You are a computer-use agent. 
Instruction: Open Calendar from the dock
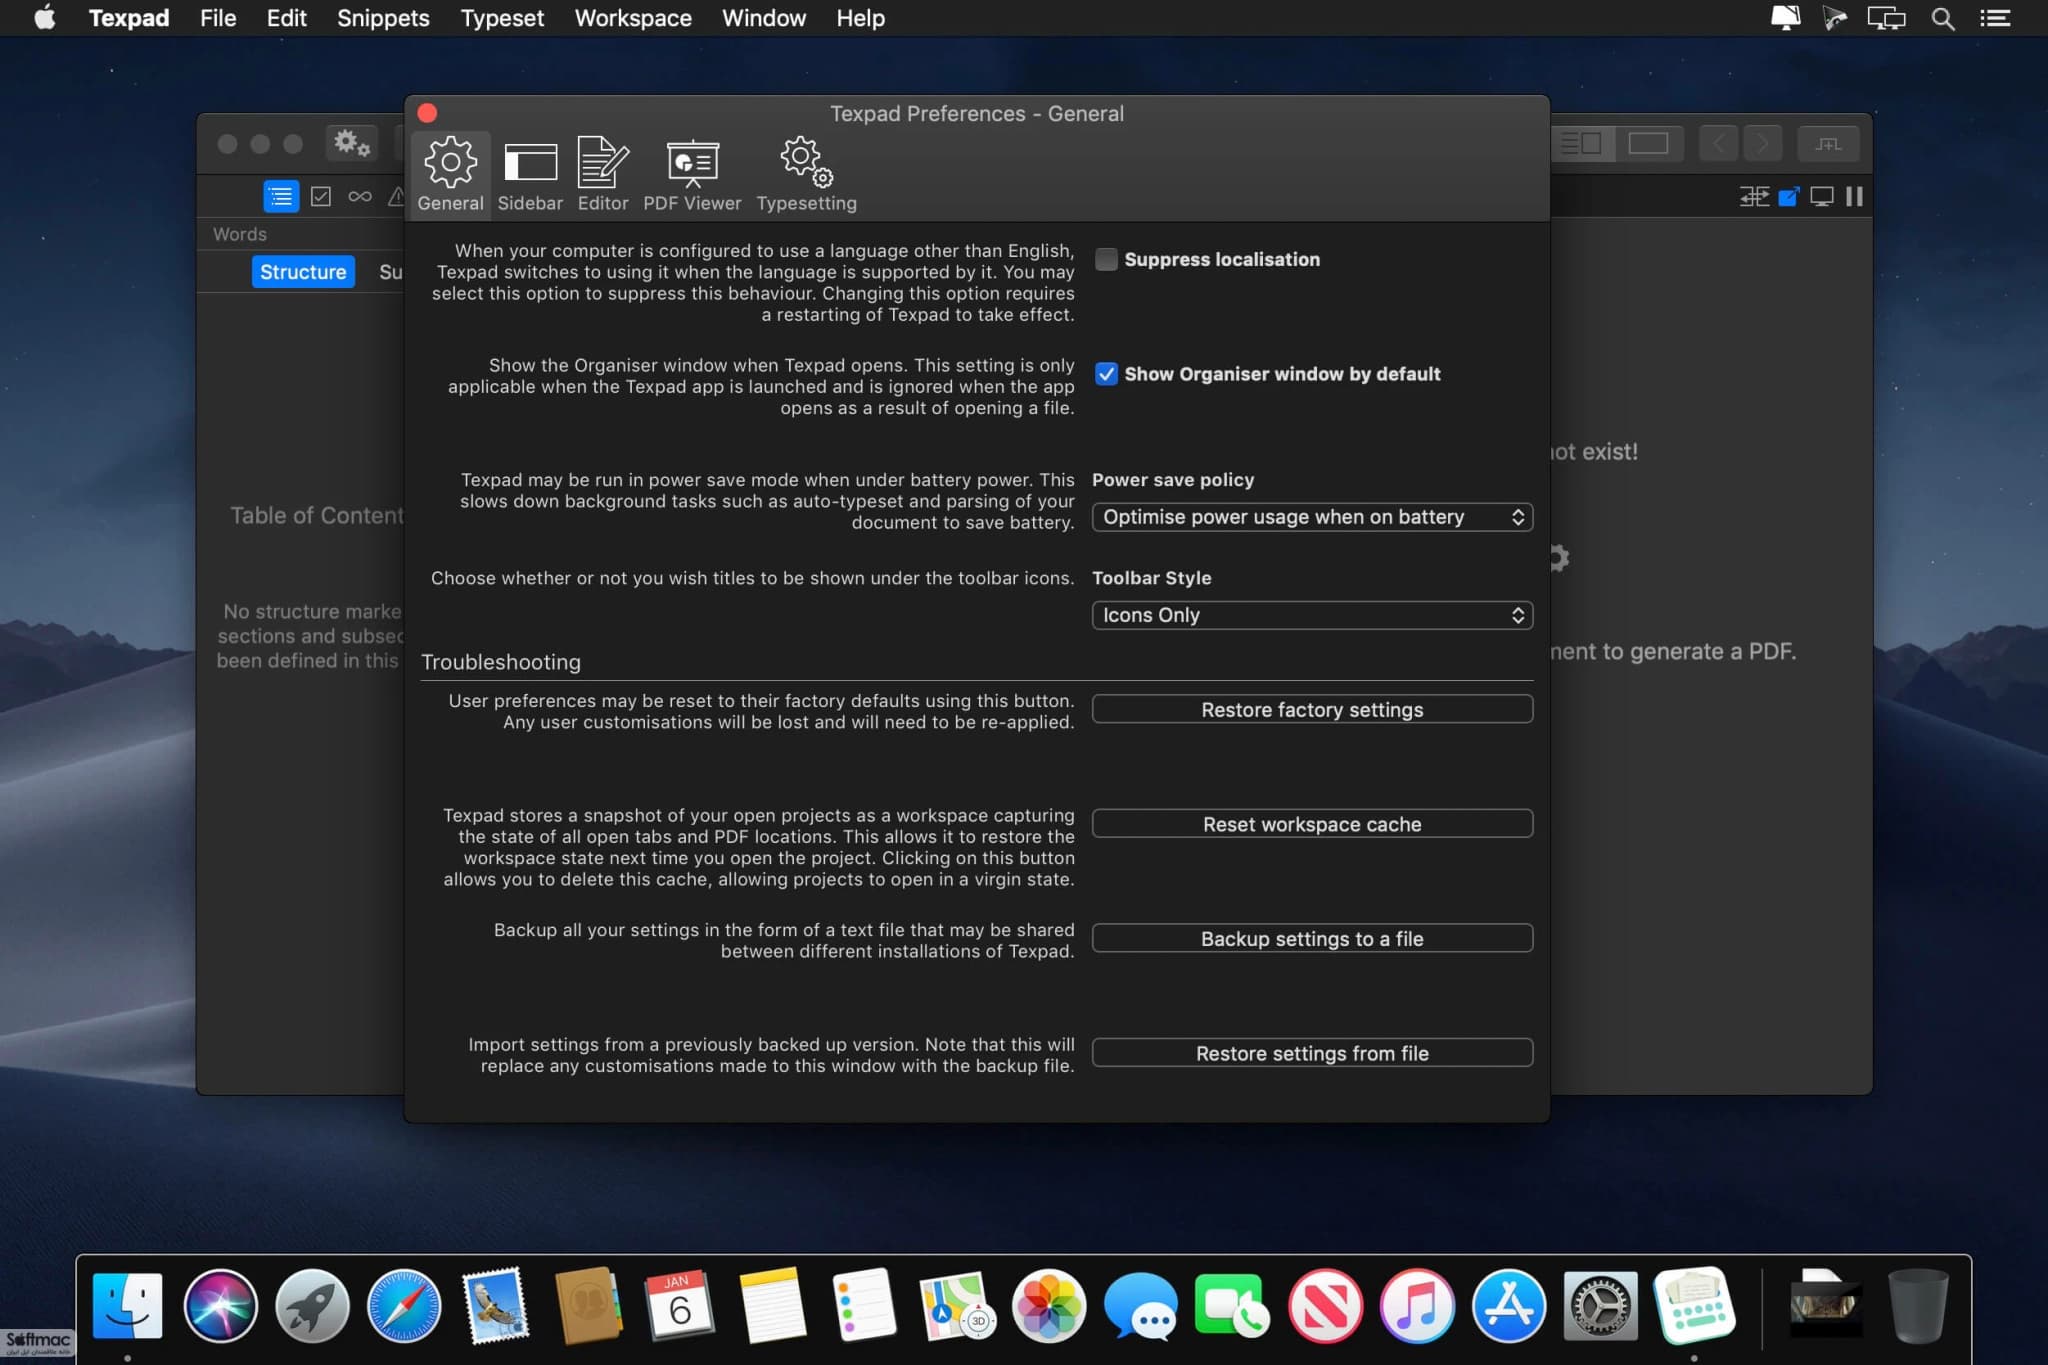[680, 1306]
